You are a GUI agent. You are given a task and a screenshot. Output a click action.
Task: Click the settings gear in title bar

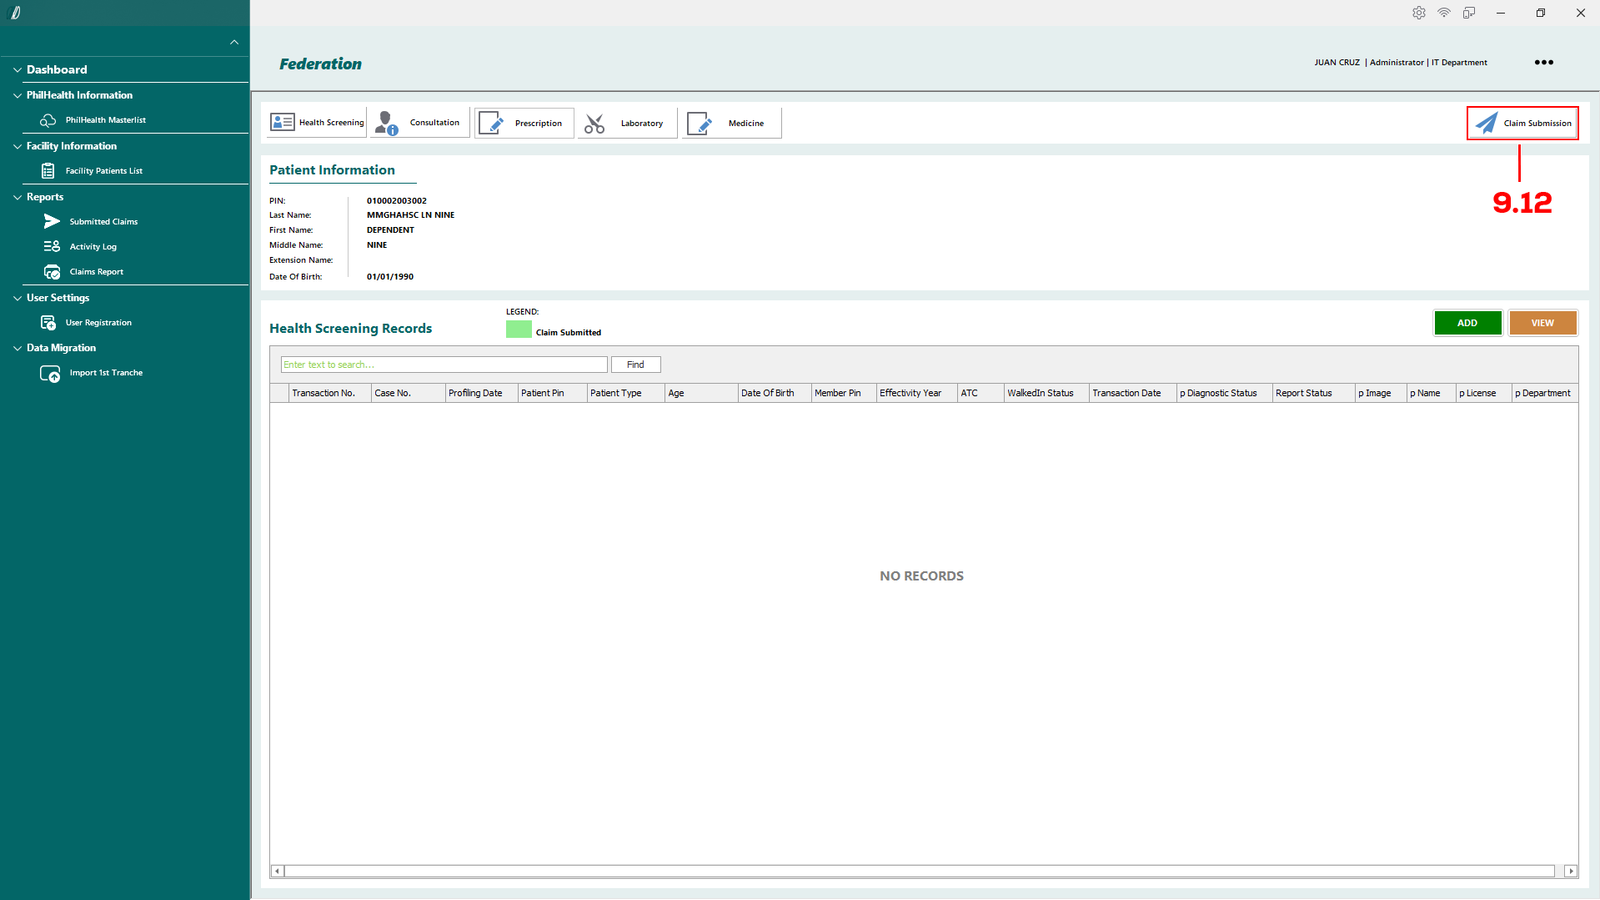coord(1418,13)
